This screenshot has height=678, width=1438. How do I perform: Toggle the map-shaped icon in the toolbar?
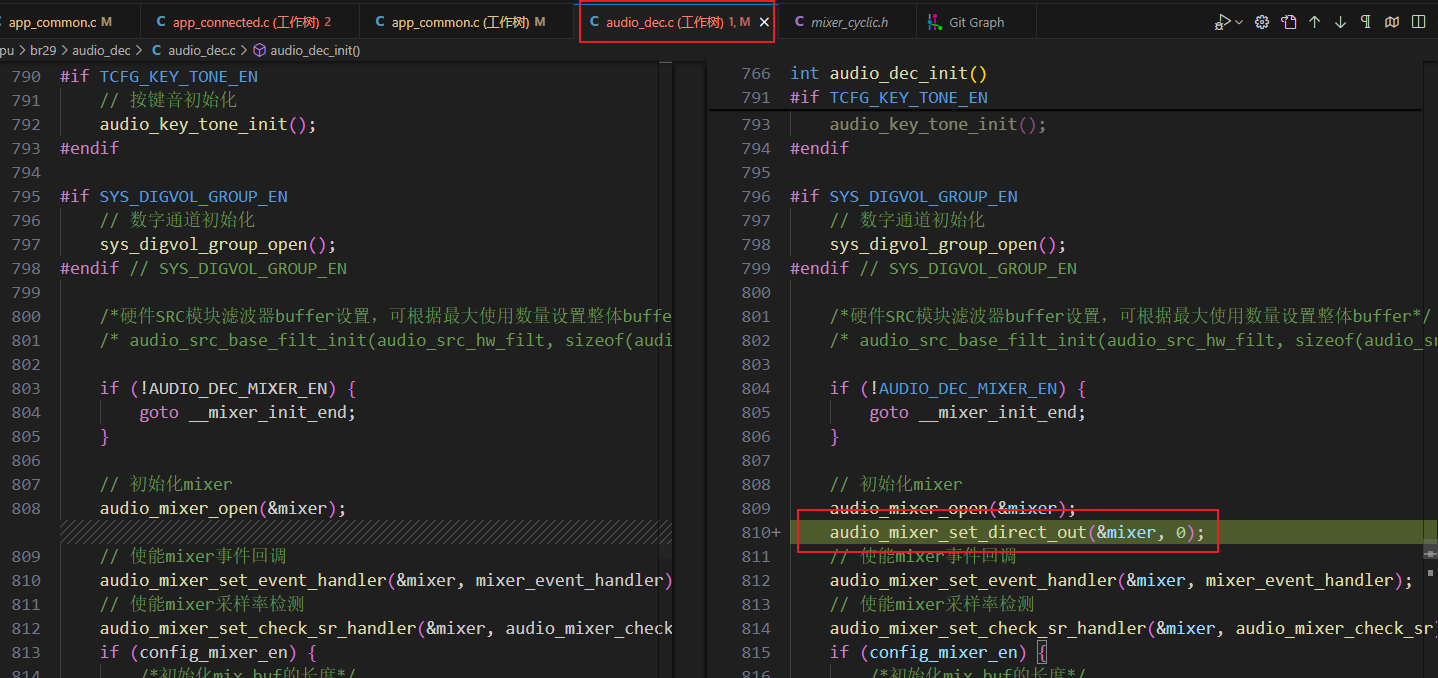(x=1392, y=22)
